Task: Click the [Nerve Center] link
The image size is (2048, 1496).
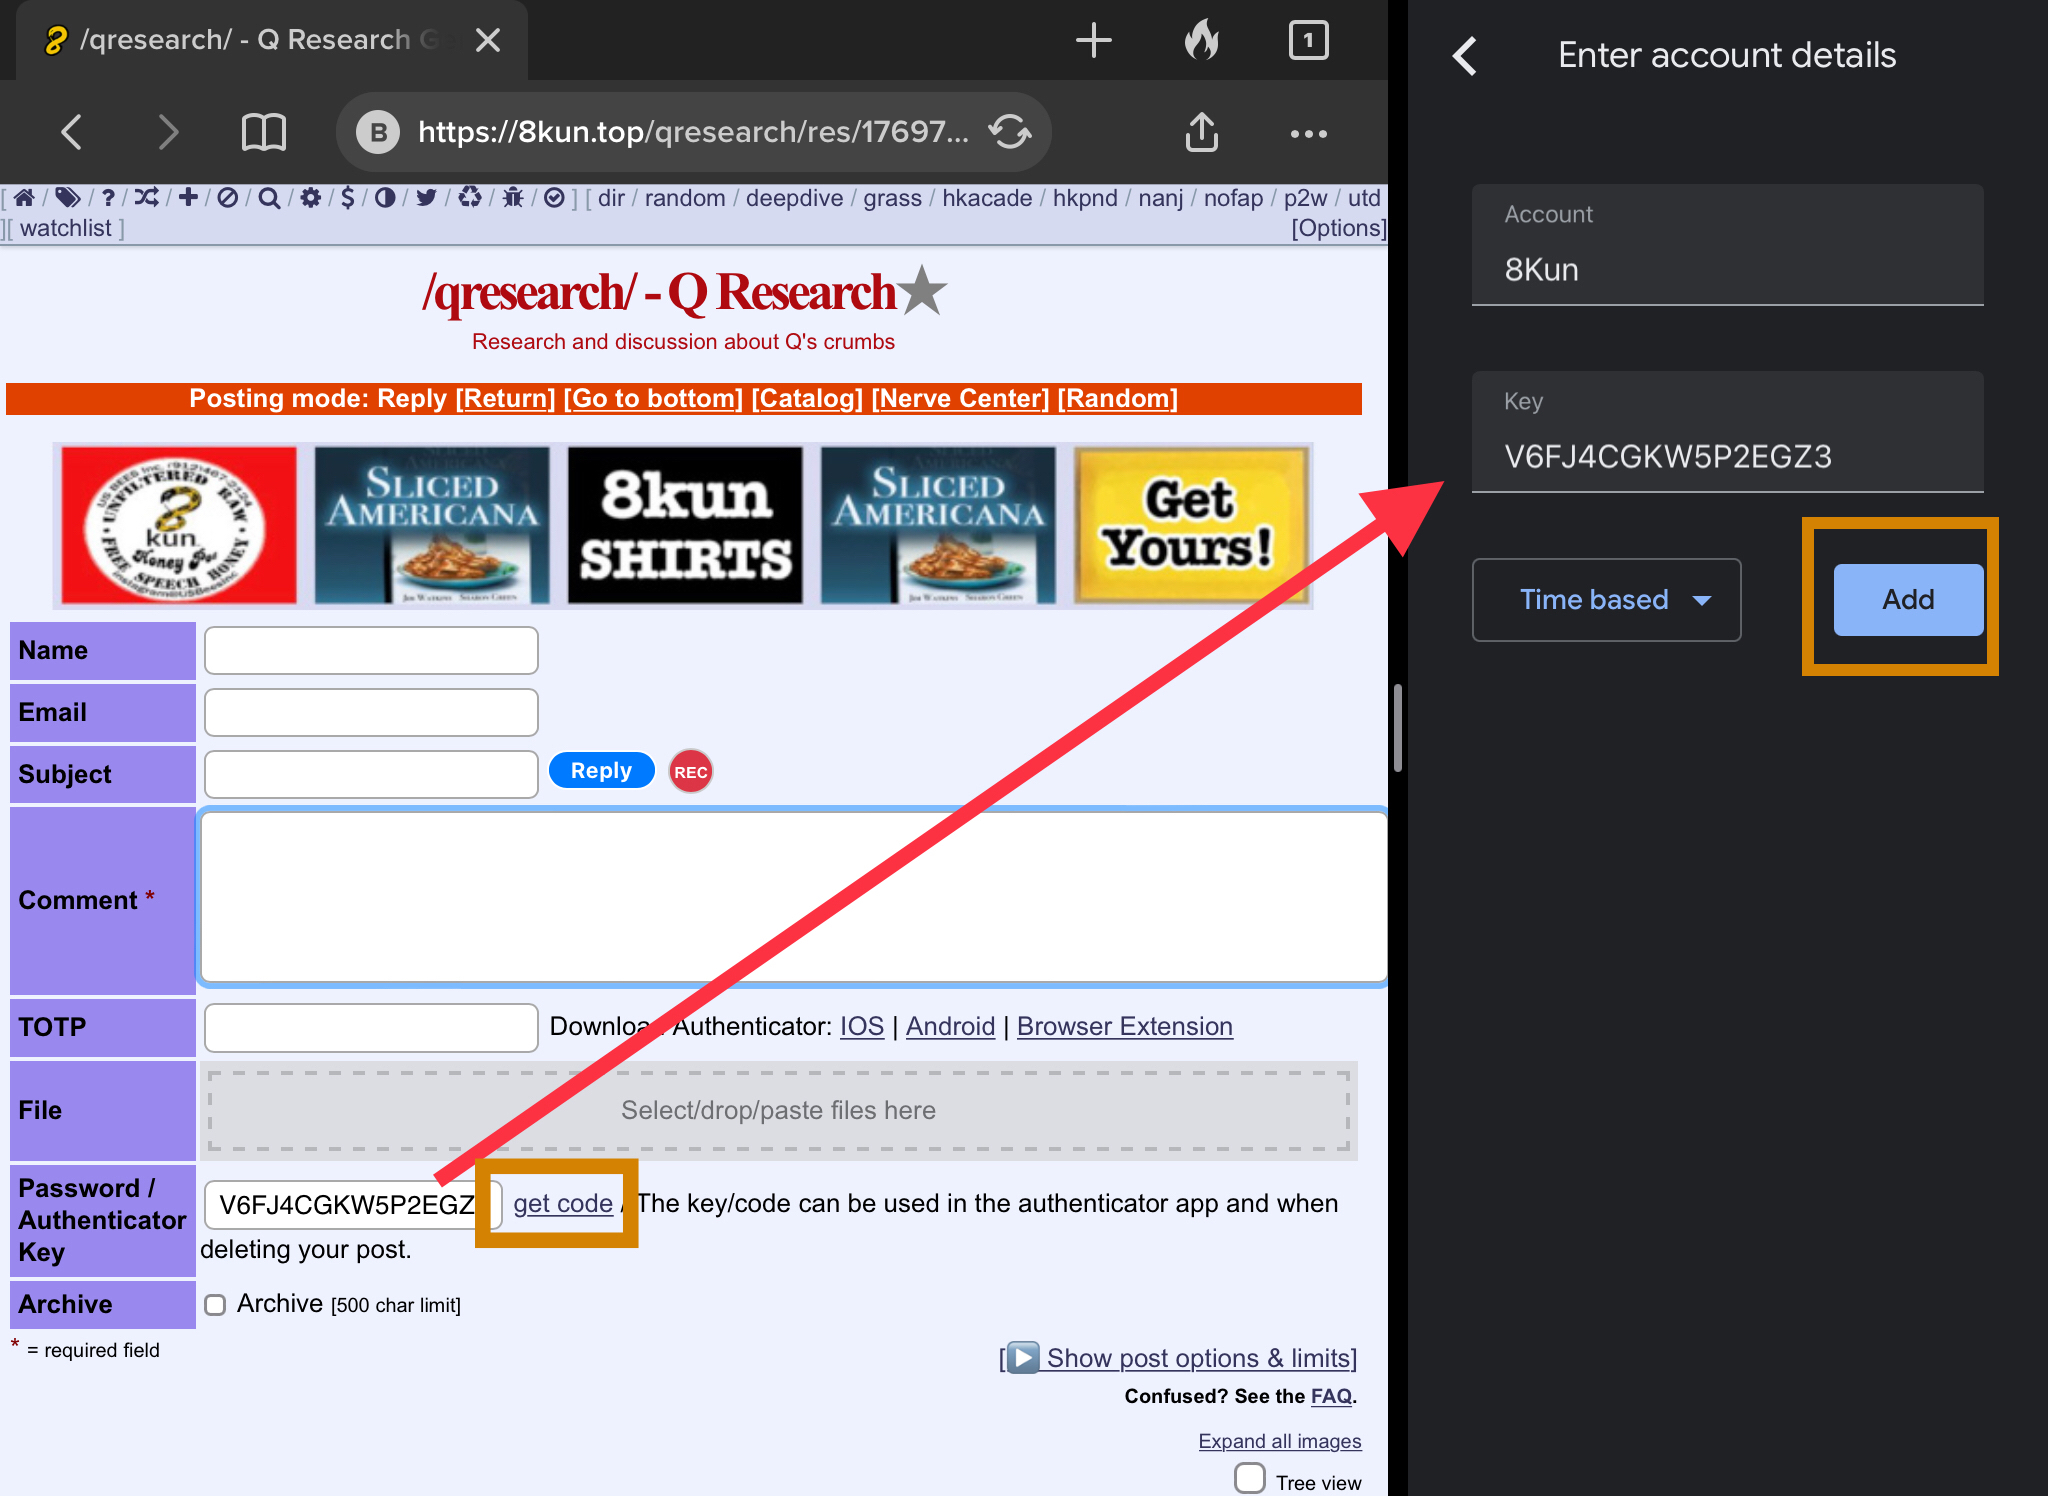Action: (x=960, y=398)
